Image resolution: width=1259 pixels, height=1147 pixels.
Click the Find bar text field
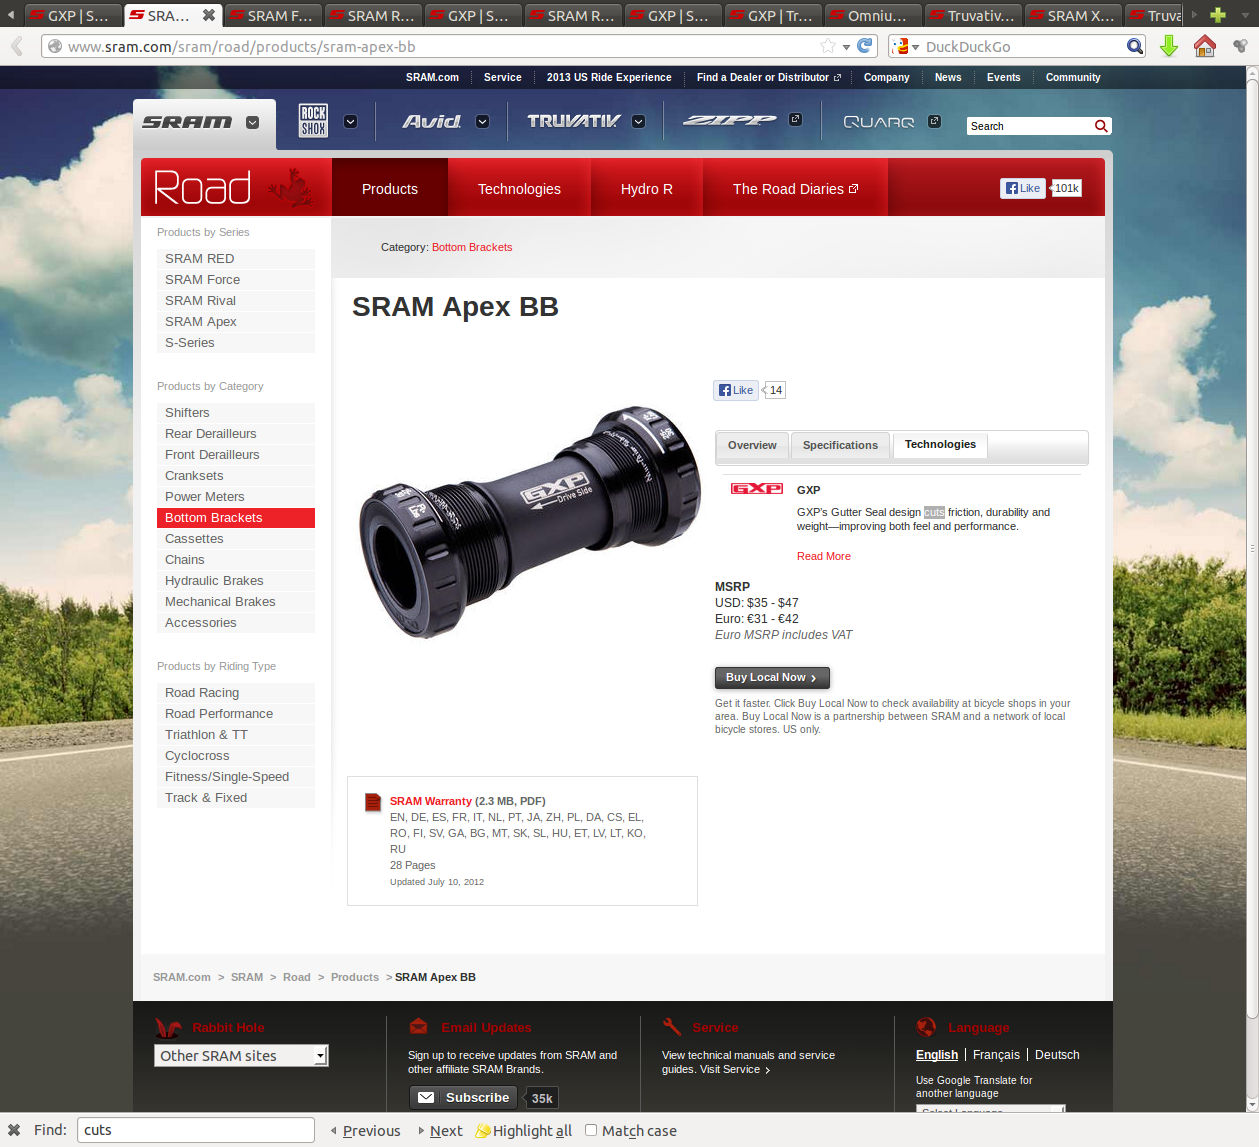[x=196, y=1130]
